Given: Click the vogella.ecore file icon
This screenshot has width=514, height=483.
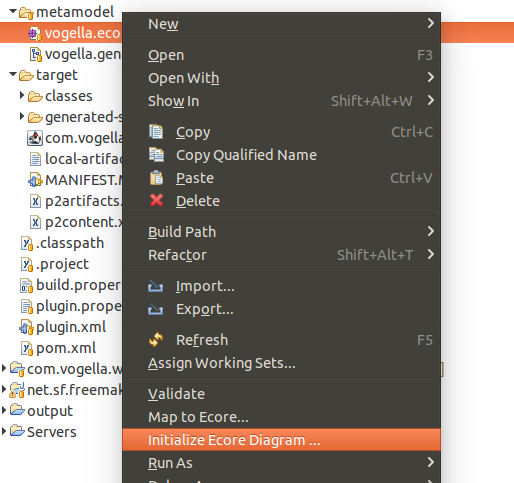Looking at the screenshot, I should pos(35,33).
